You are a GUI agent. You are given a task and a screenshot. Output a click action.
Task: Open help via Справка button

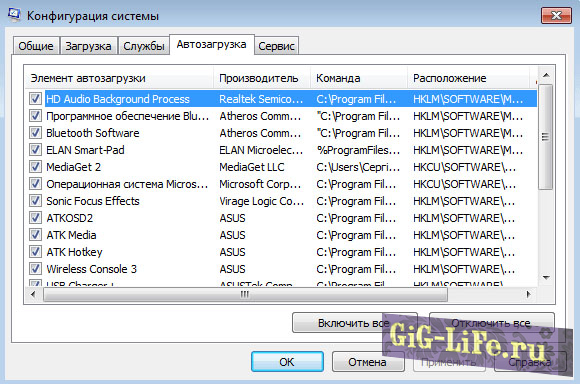(530, 361)
